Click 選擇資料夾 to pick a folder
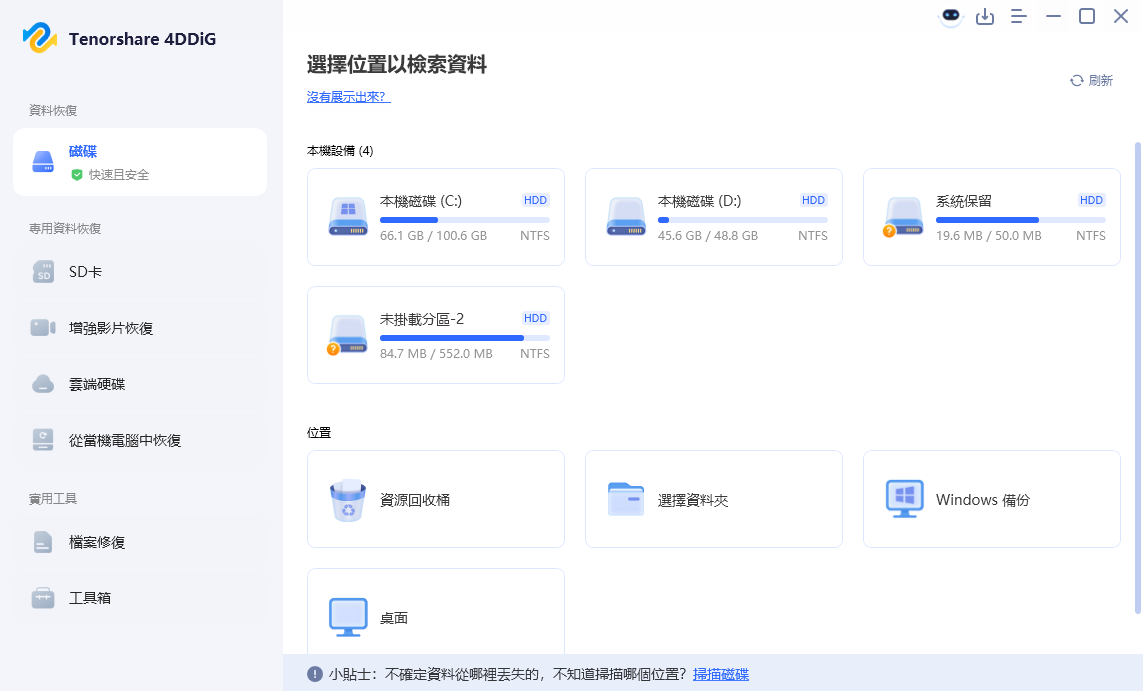This screenshot has height=691, width=1143. point(713,499)
